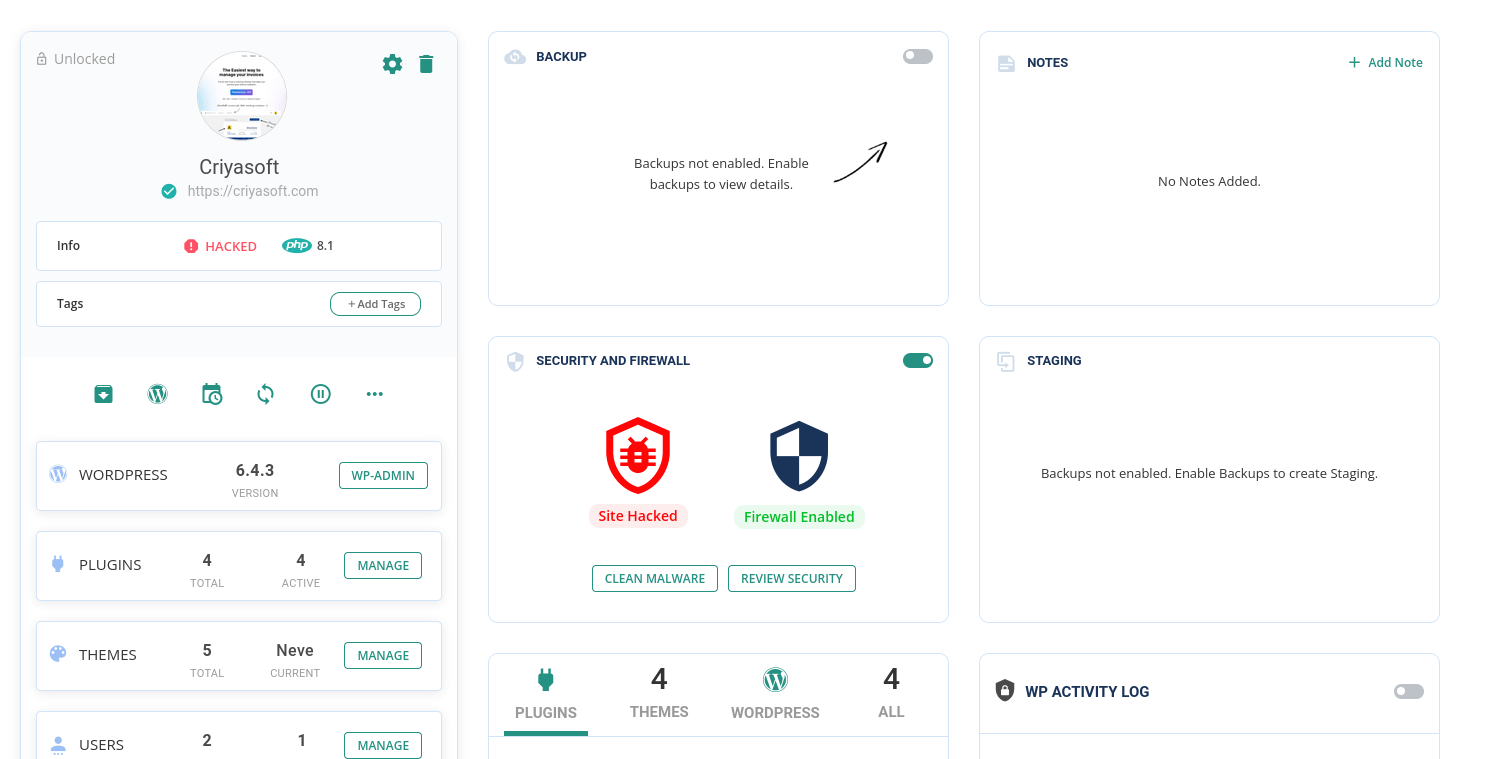This screenshot has height=759, width=1497.
Task: Turn on the WP Activity Log toggle
Action: pos(1408,692)
